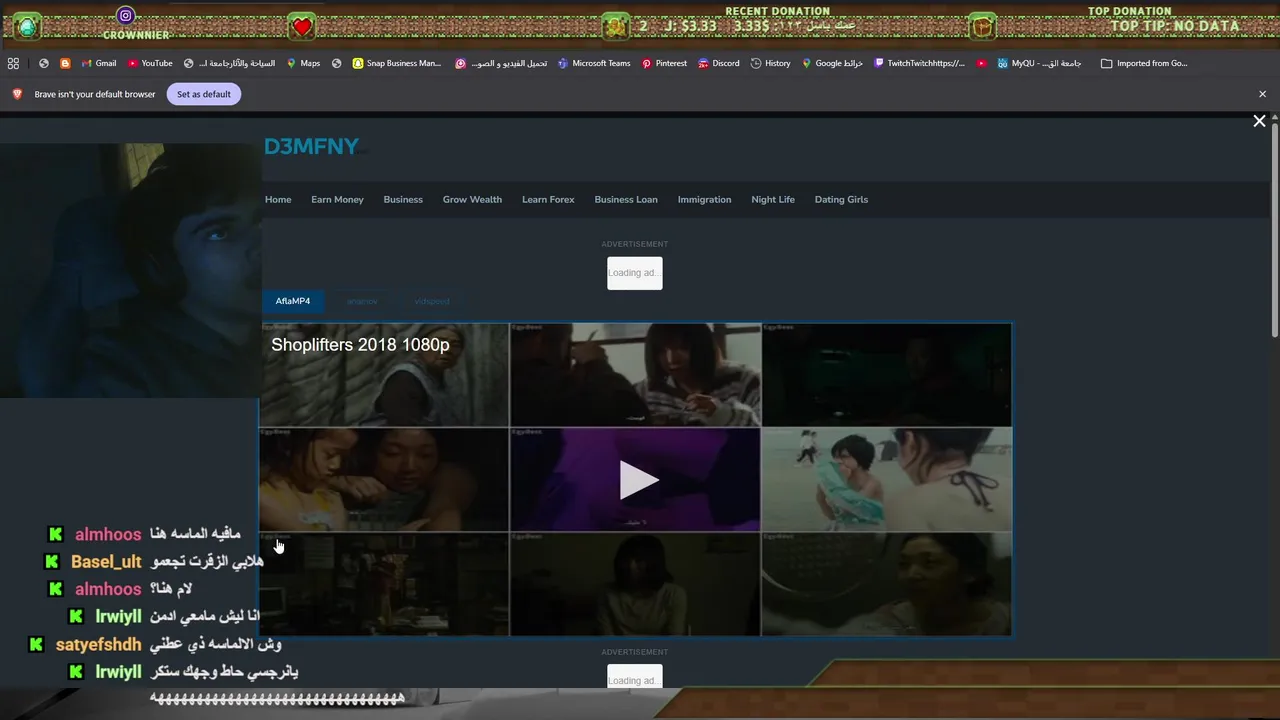Open the تحميل الفيديو video downloader bookmark

(x=501, y=63)
